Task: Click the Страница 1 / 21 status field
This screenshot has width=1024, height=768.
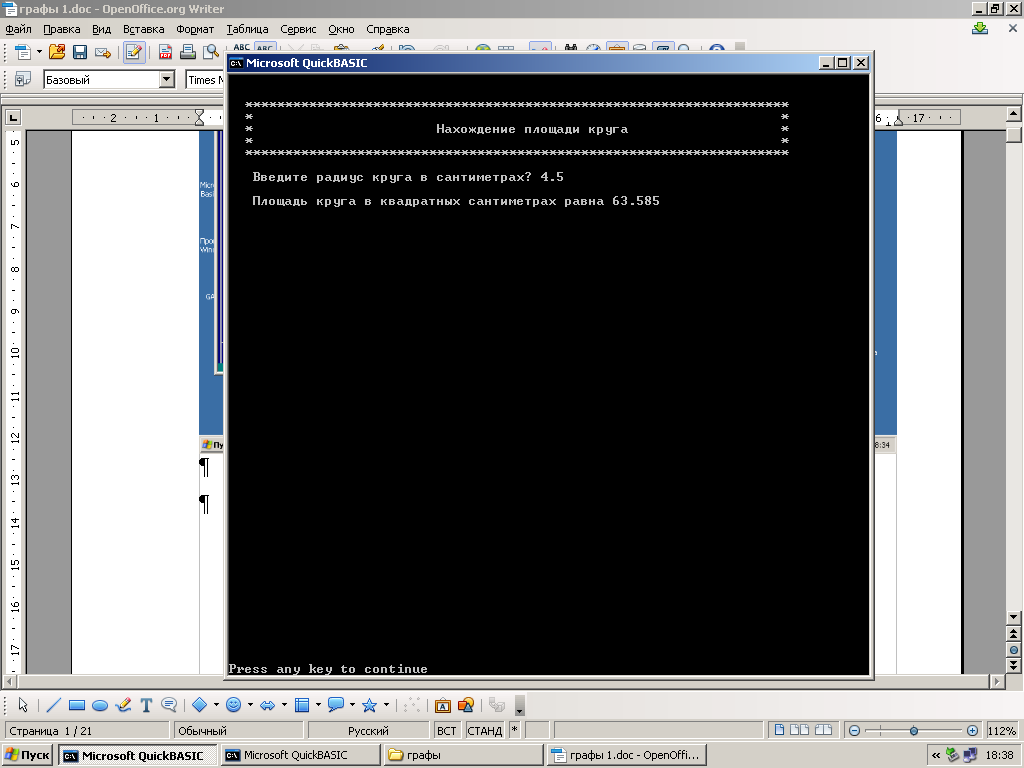Action: tap(87, 731)
